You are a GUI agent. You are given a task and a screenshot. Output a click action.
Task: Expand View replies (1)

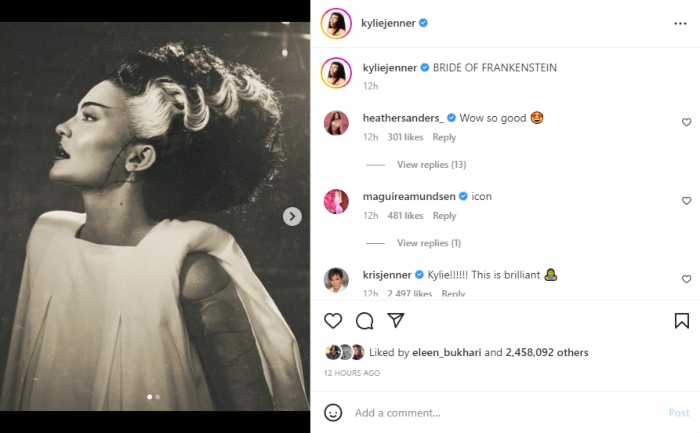[x=428, y=243]
